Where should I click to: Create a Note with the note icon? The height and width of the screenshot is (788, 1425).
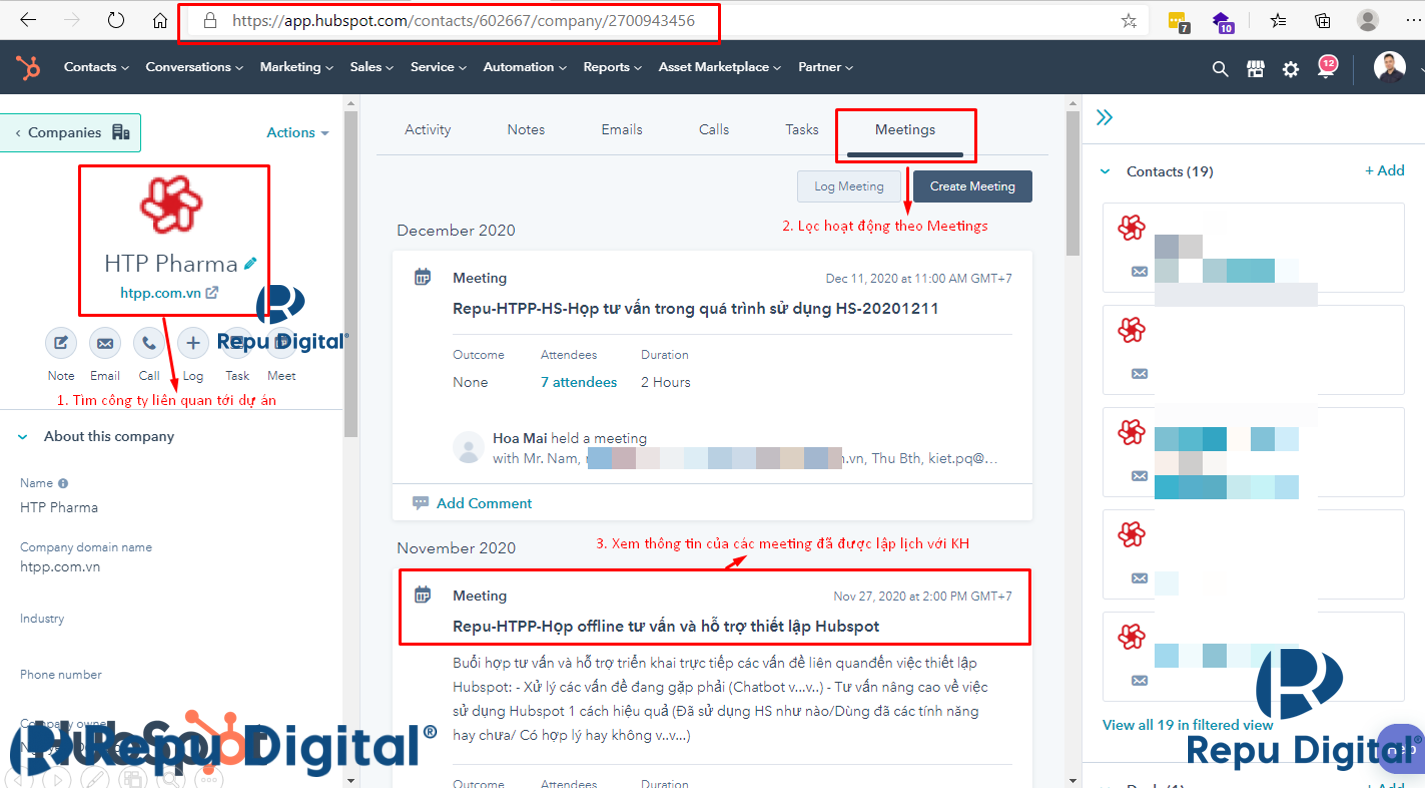click(x=61, y=343)
